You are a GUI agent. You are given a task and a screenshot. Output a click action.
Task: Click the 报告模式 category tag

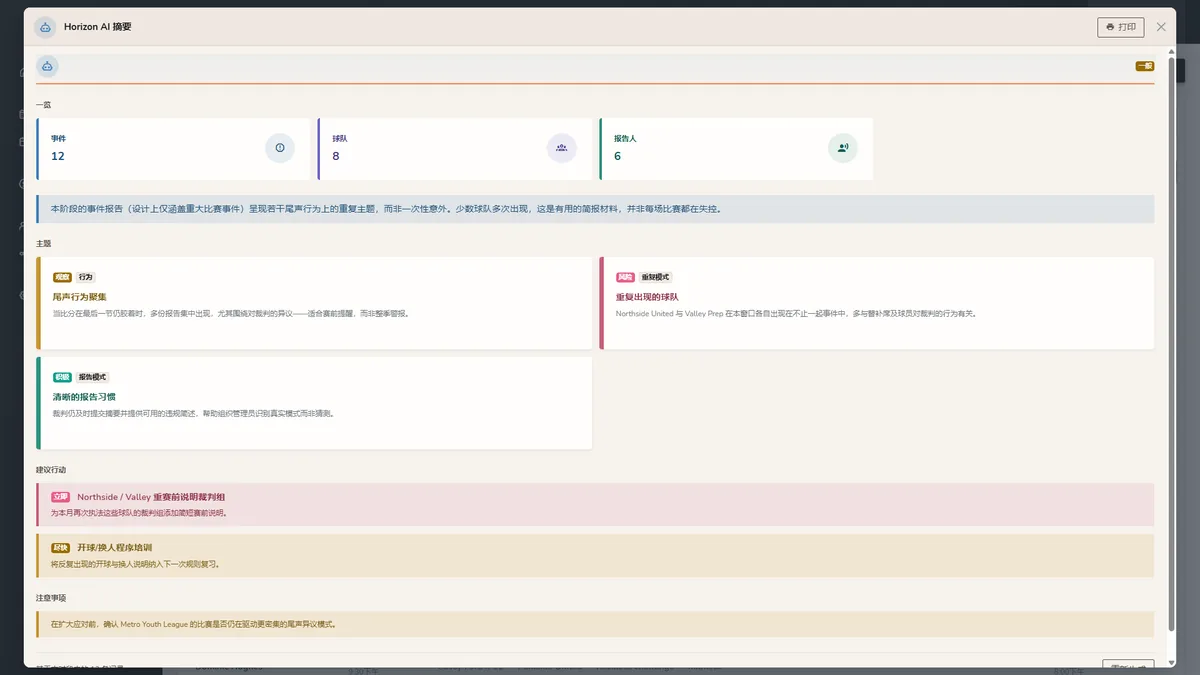tap(92, 377)
